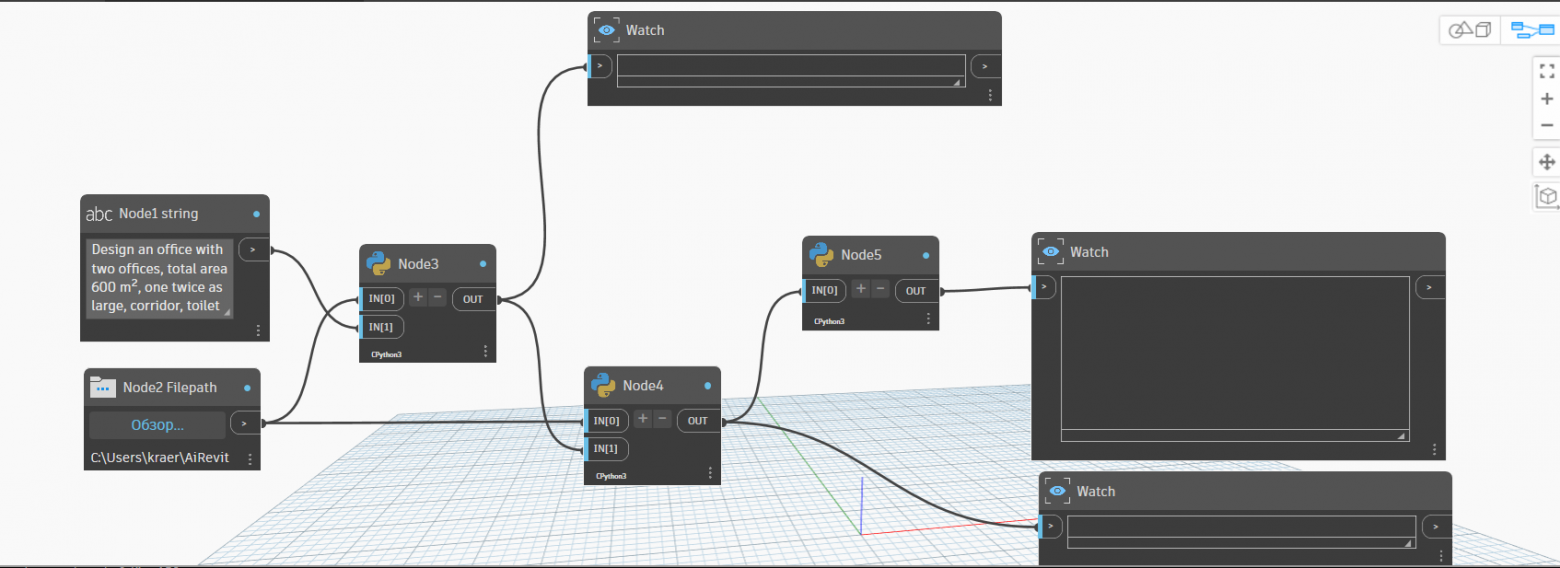Activate the Orbit tool with the cube icon

(1547, 197)
